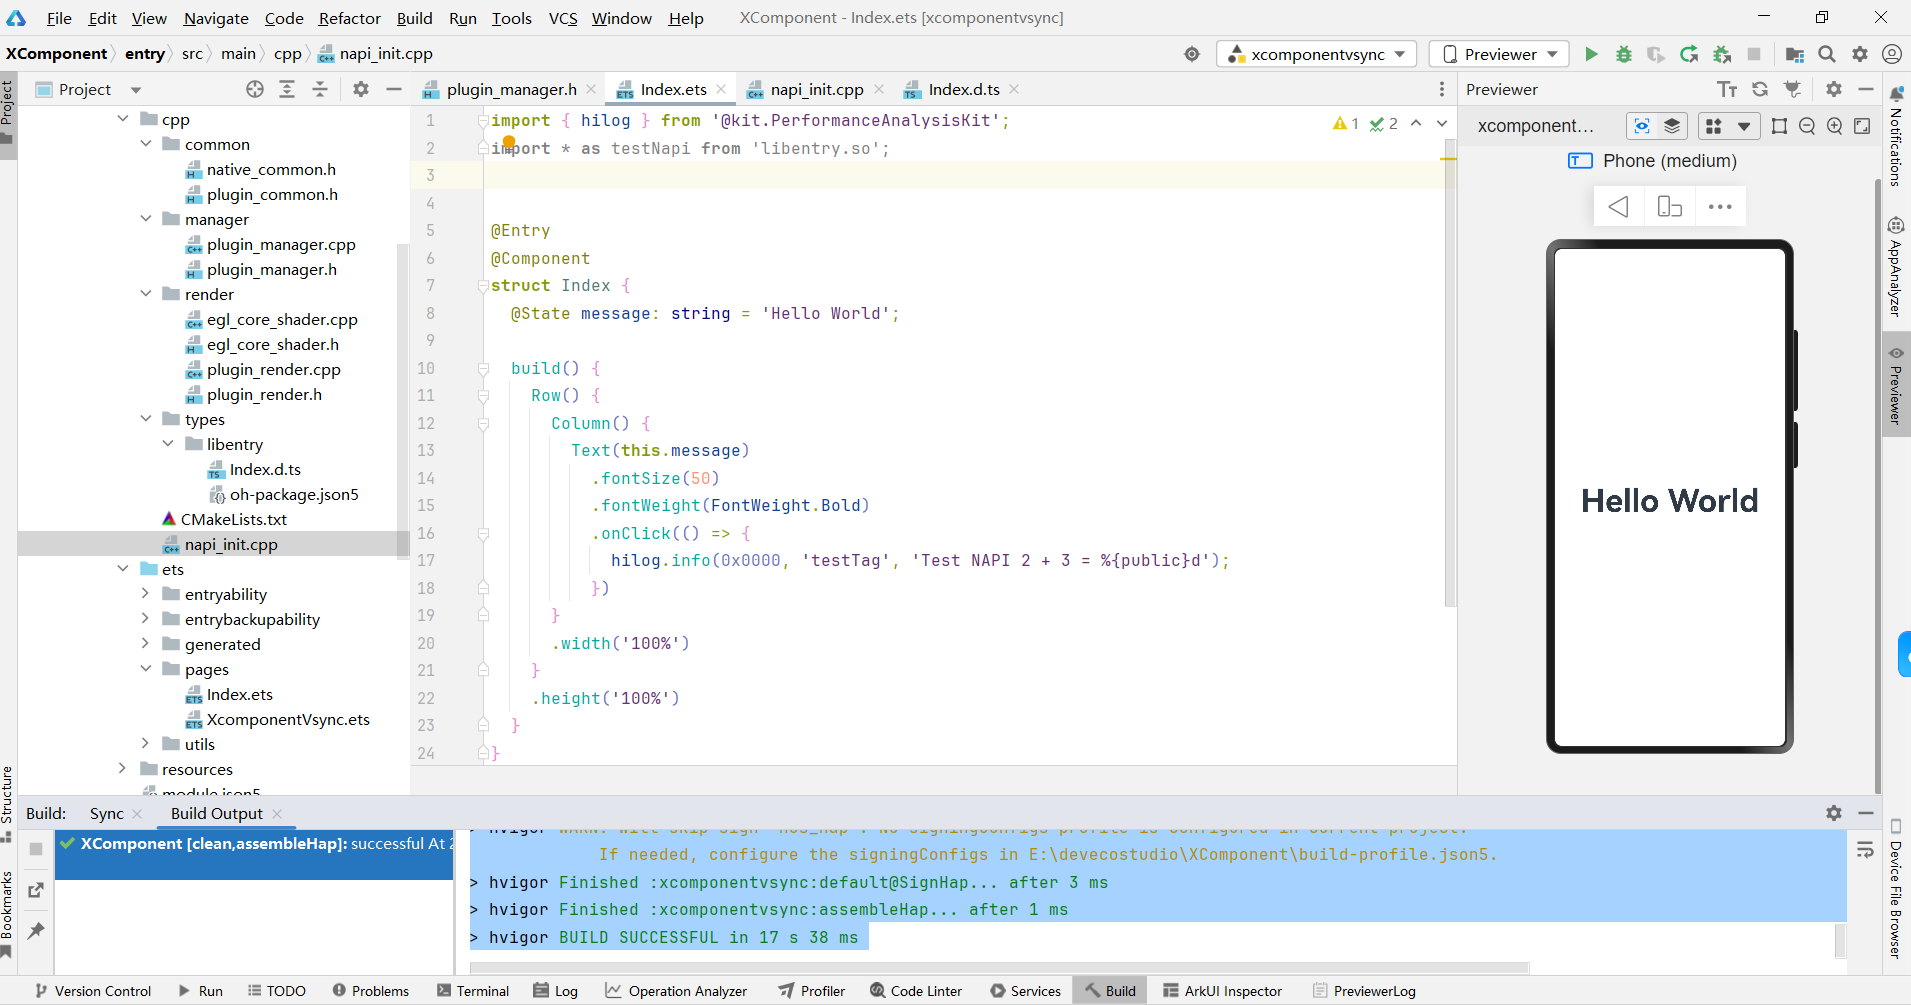Viewport: 1911px width, 1005px height.
Task: Click the Previewer back triangle button
Action: (x=1618, y=207)
